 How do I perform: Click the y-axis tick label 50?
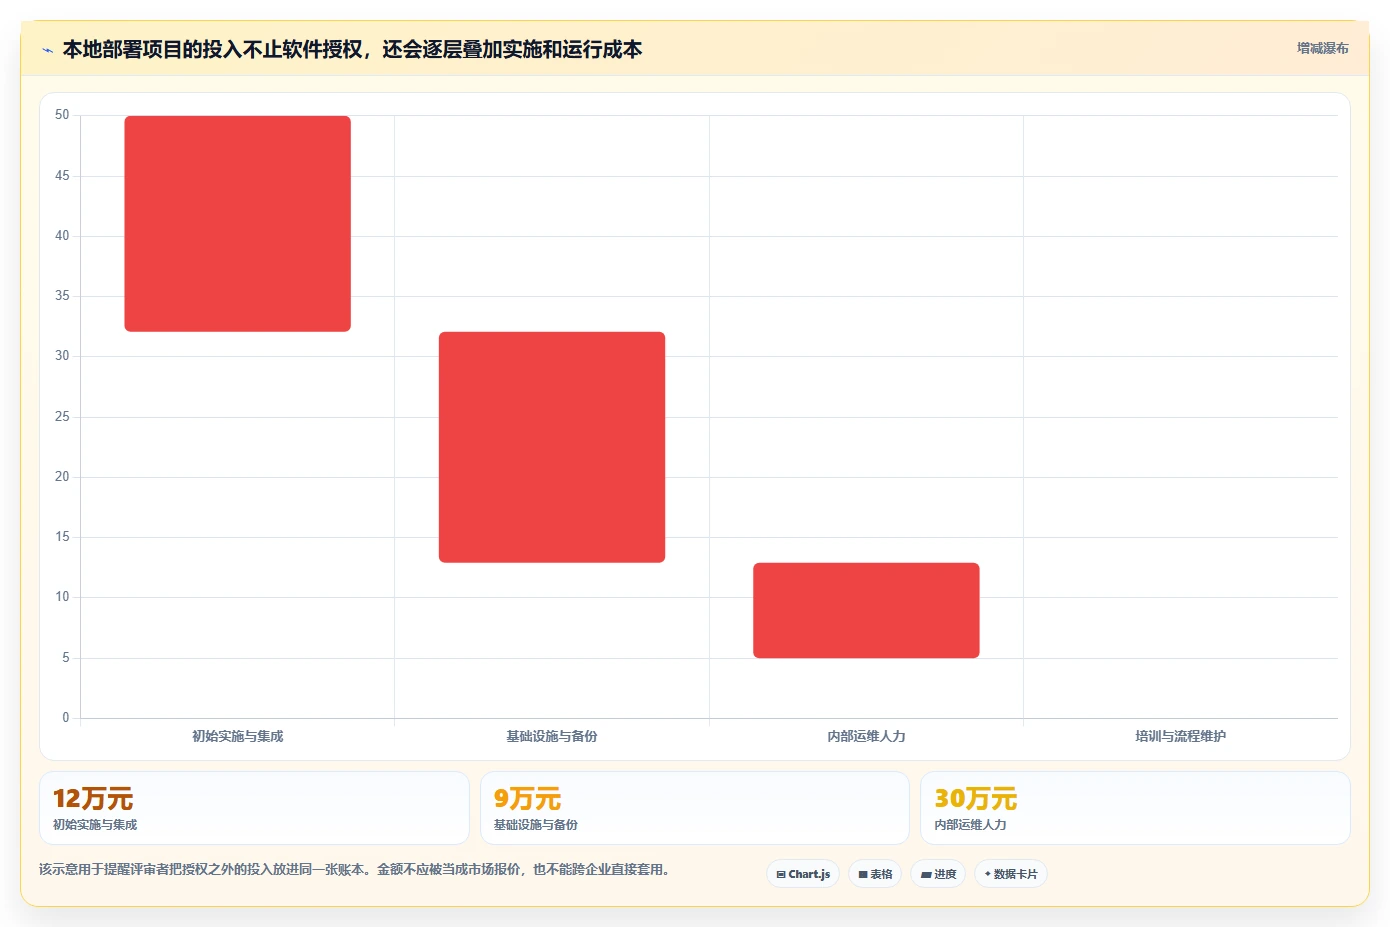[62, 115]
